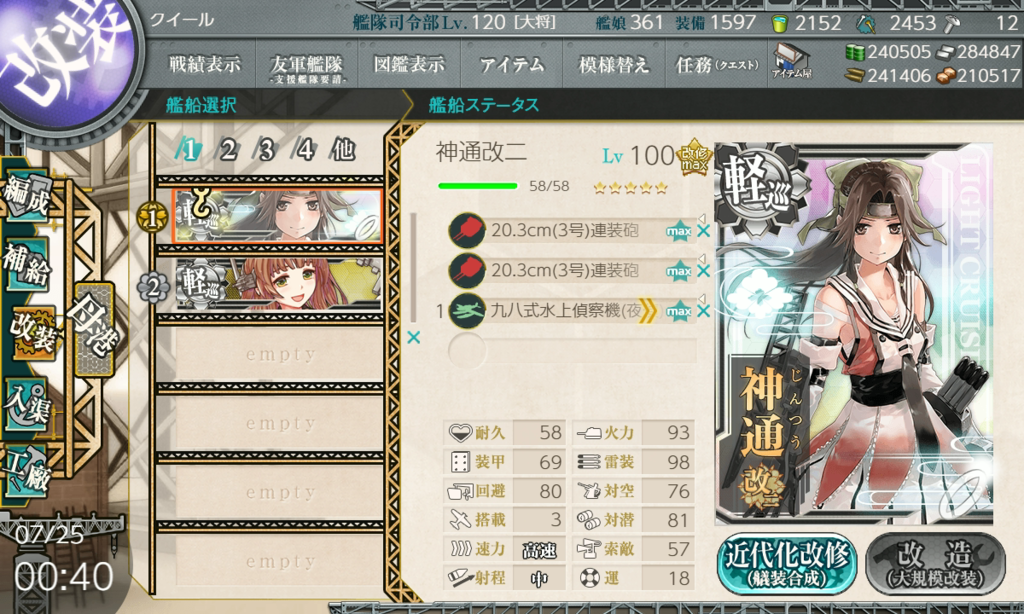The height and width of the screenshot is (614, 1024).
Task: Open the アイテム屋 item shop icon
Action: (791, 61)
